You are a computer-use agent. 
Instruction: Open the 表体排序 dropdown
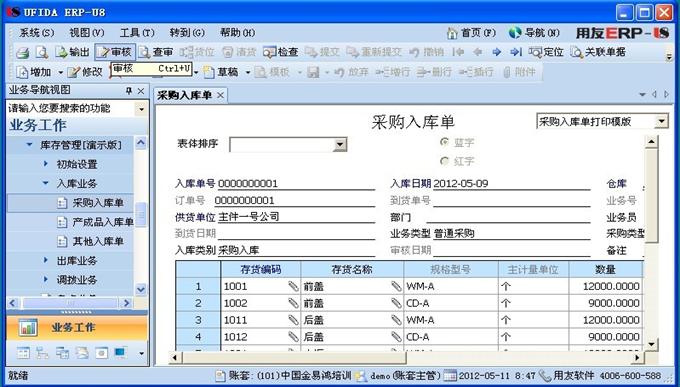coord(340,144)
